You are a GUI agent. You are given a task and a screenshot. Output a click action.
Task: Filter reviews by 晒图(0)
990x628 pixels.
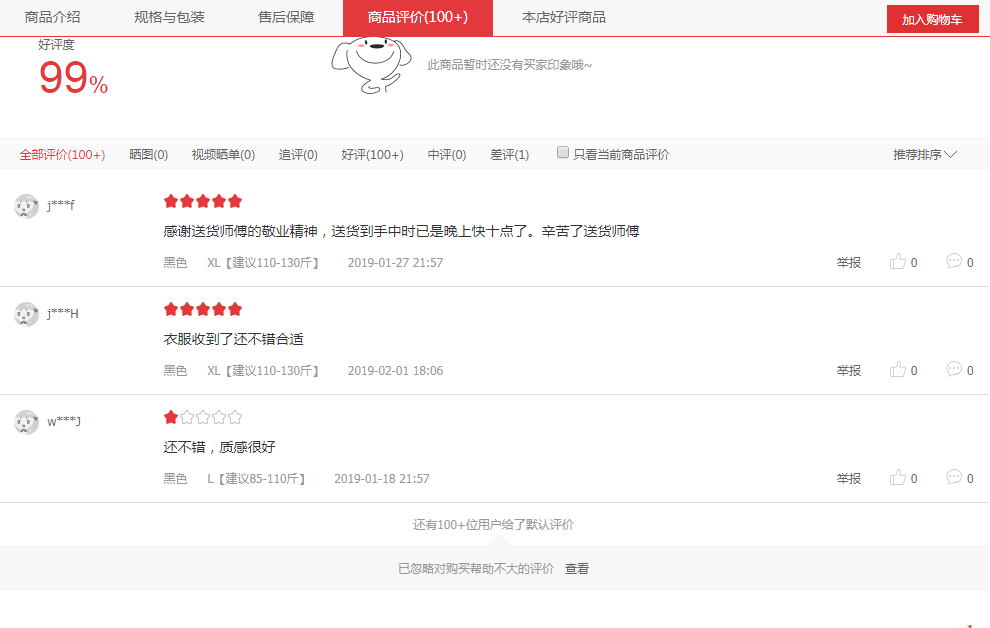point(148,155)
